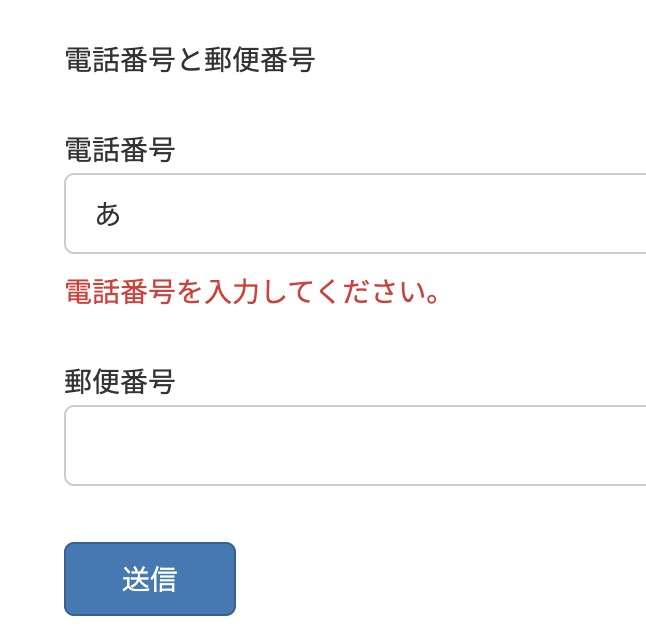This screenshot has height=640, width=646.
Task: Place cursor after あ in phone field
Action: [x=124, y=214]
